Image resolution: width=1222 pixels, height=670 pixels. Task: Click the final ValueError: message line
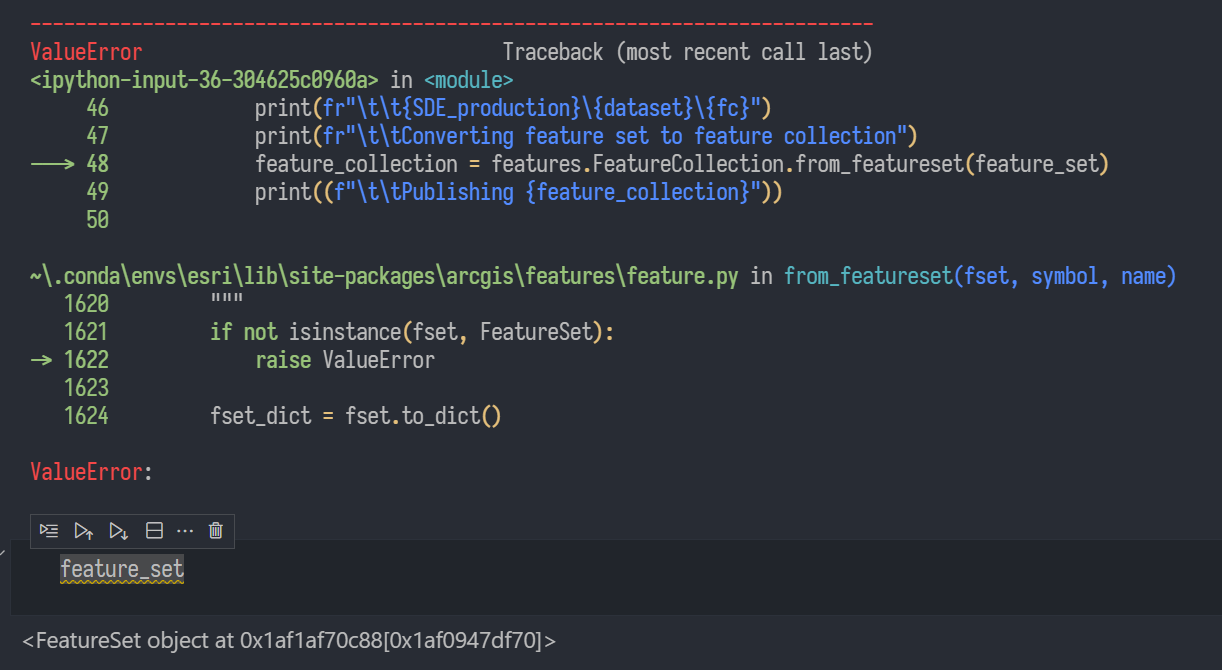click(x=90, y=472)
